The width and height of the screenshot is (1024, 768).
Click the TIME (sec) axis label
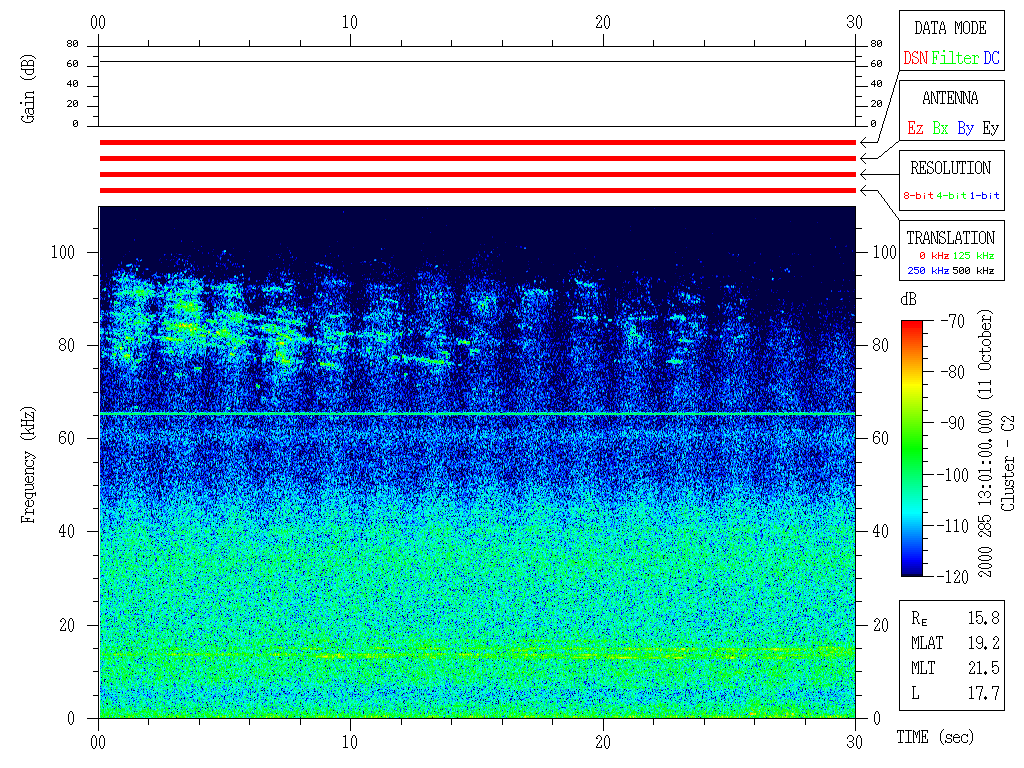click(934, 738)
